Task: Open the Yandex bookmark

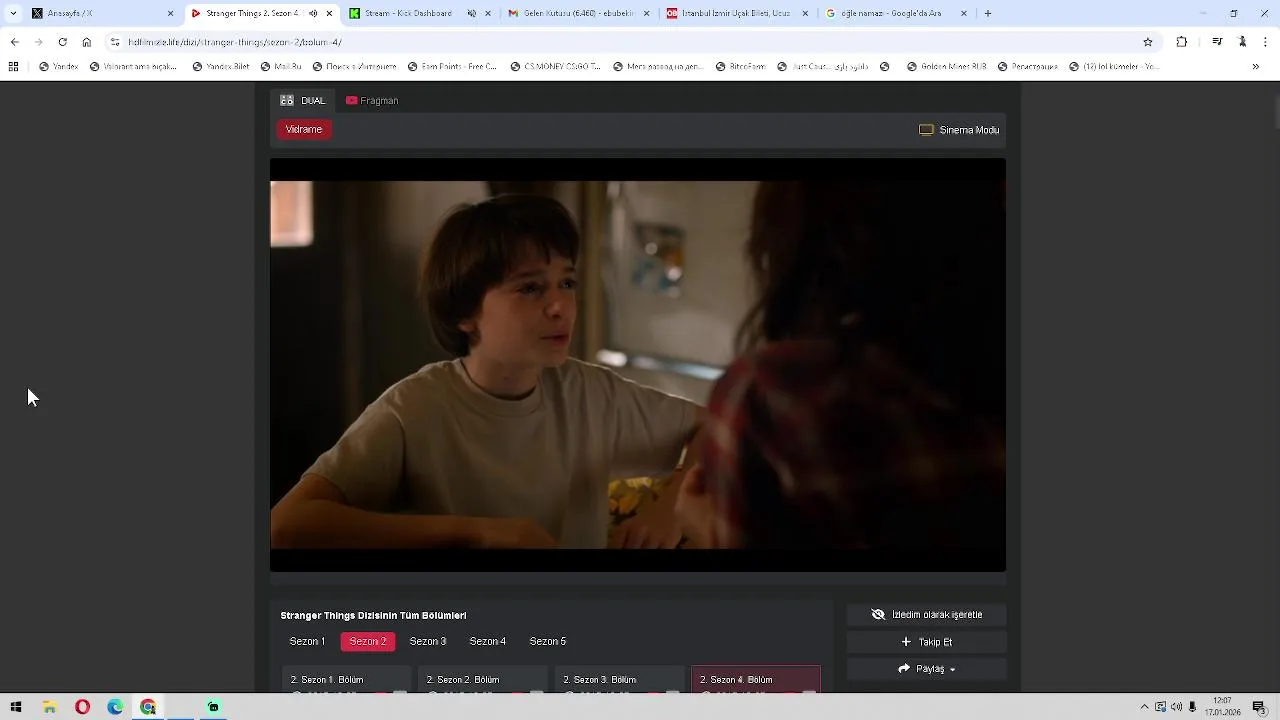Action: 58,67
